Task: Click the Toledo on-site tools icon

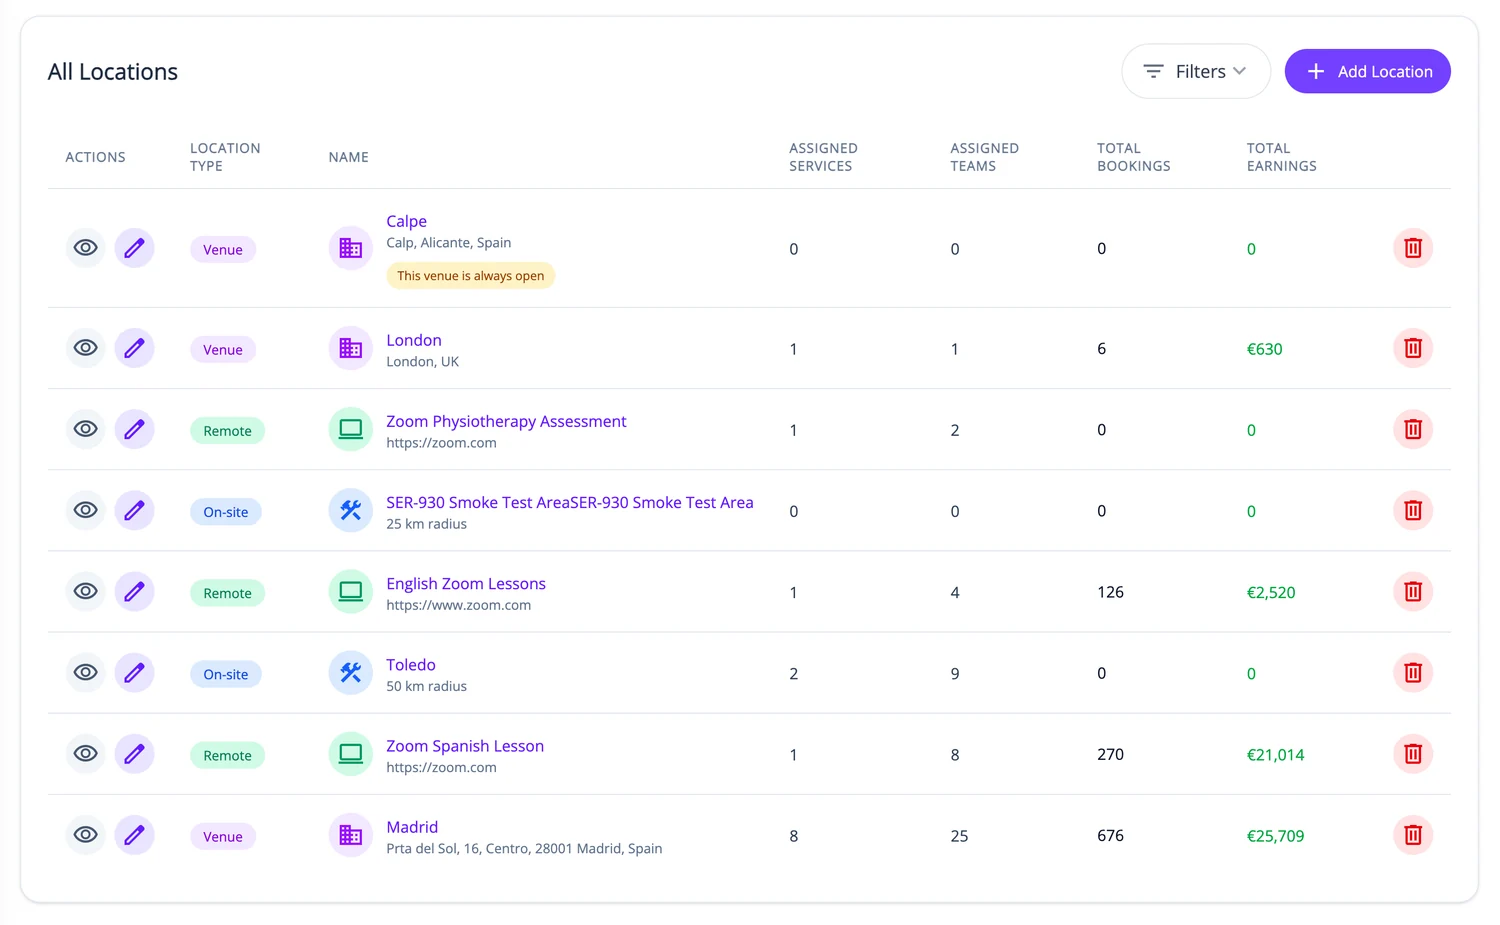Action: coord(350,672)
